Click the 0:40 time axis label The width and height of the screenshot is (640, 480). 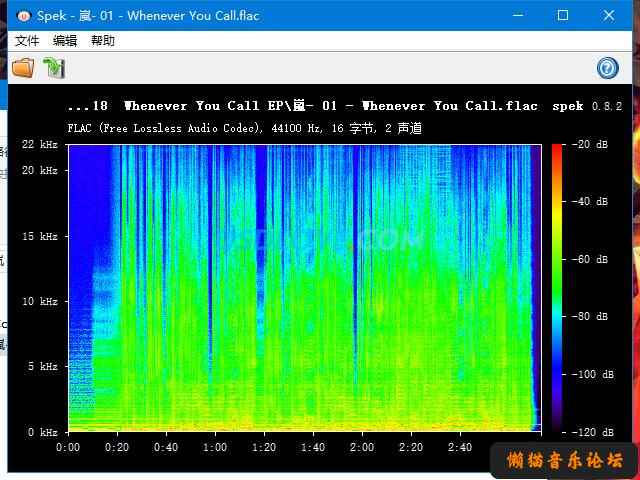click(166, 447)
